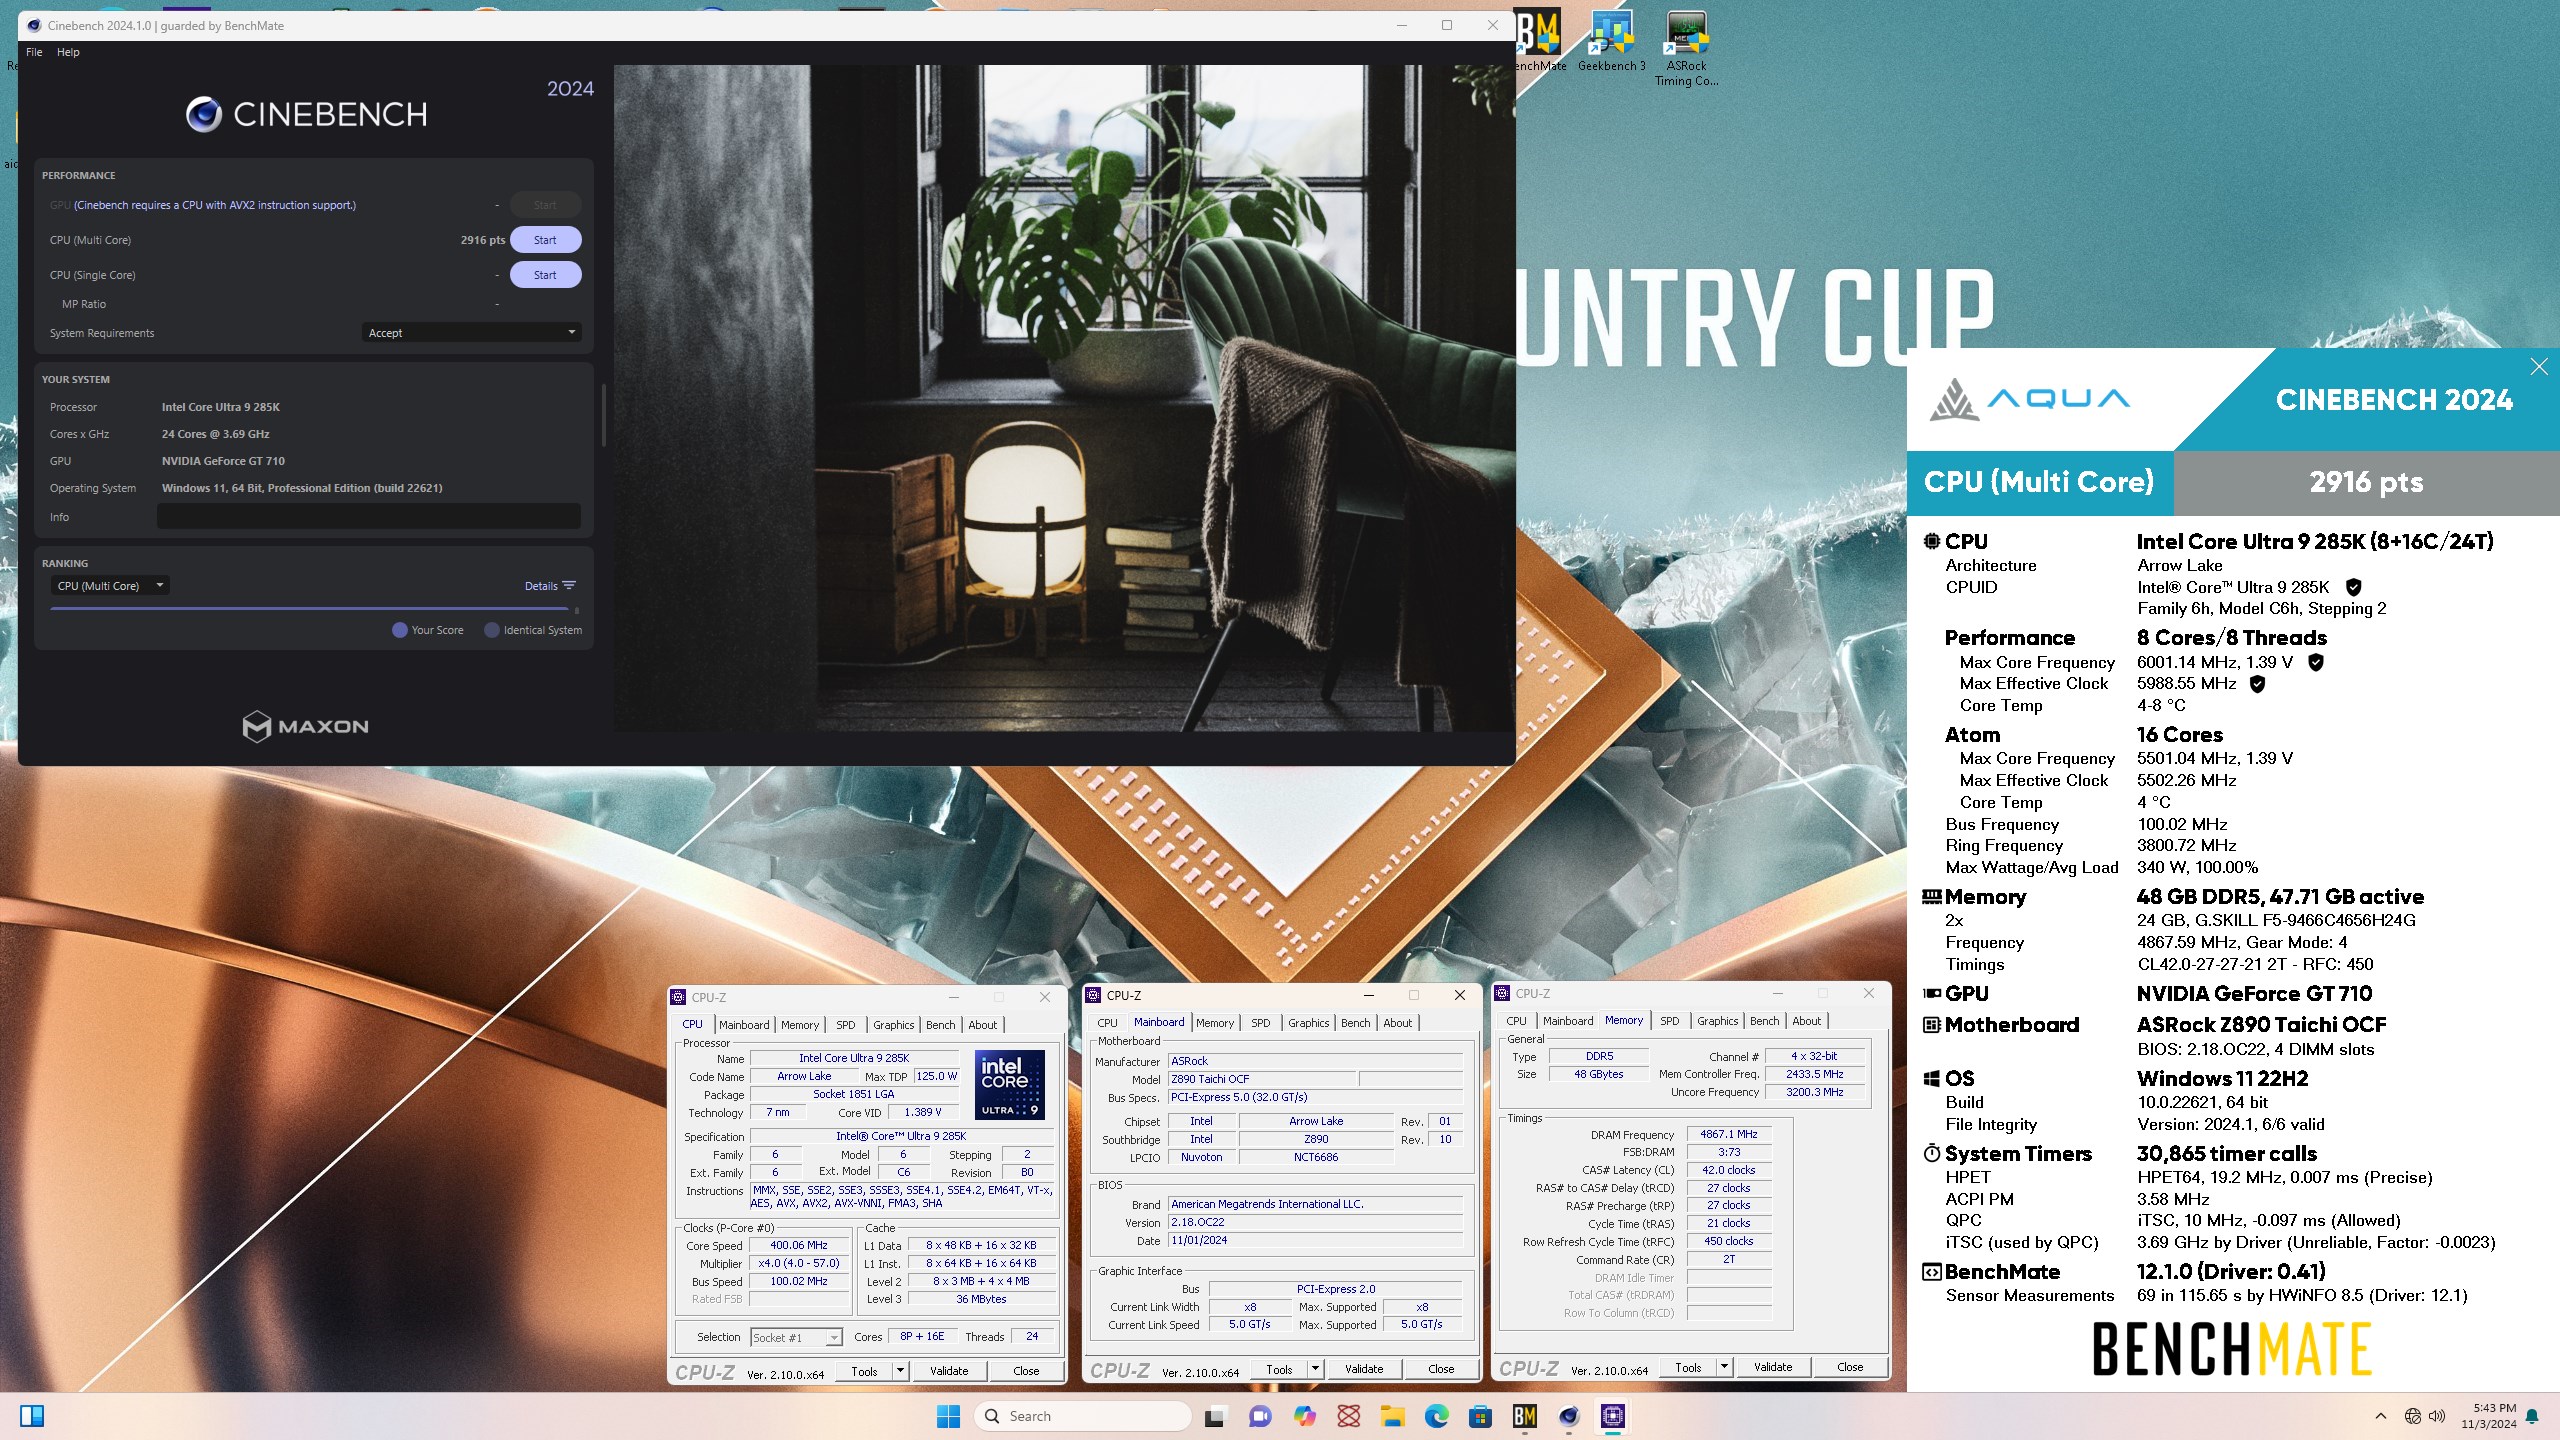The image size is (2560, 1440).
Task: Open File Explorer from the taskbar
Action: 1392,1416
